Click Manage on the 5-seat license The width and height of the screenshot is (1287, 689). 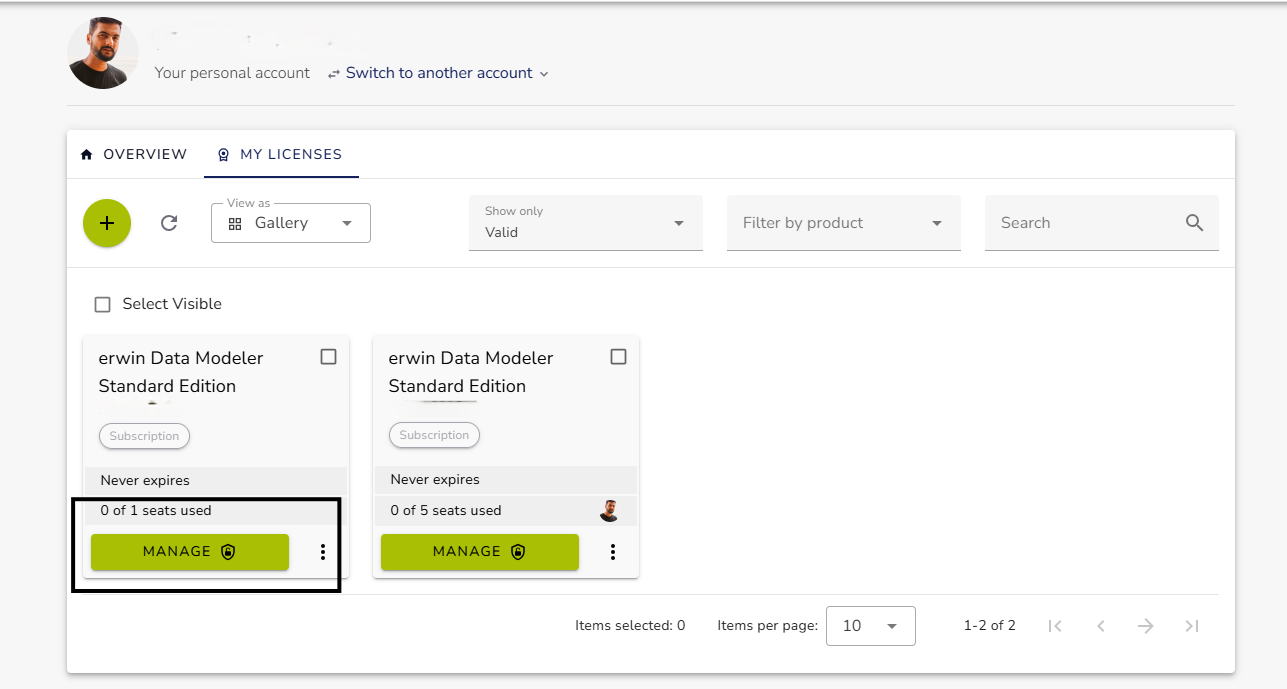[480, 552]
